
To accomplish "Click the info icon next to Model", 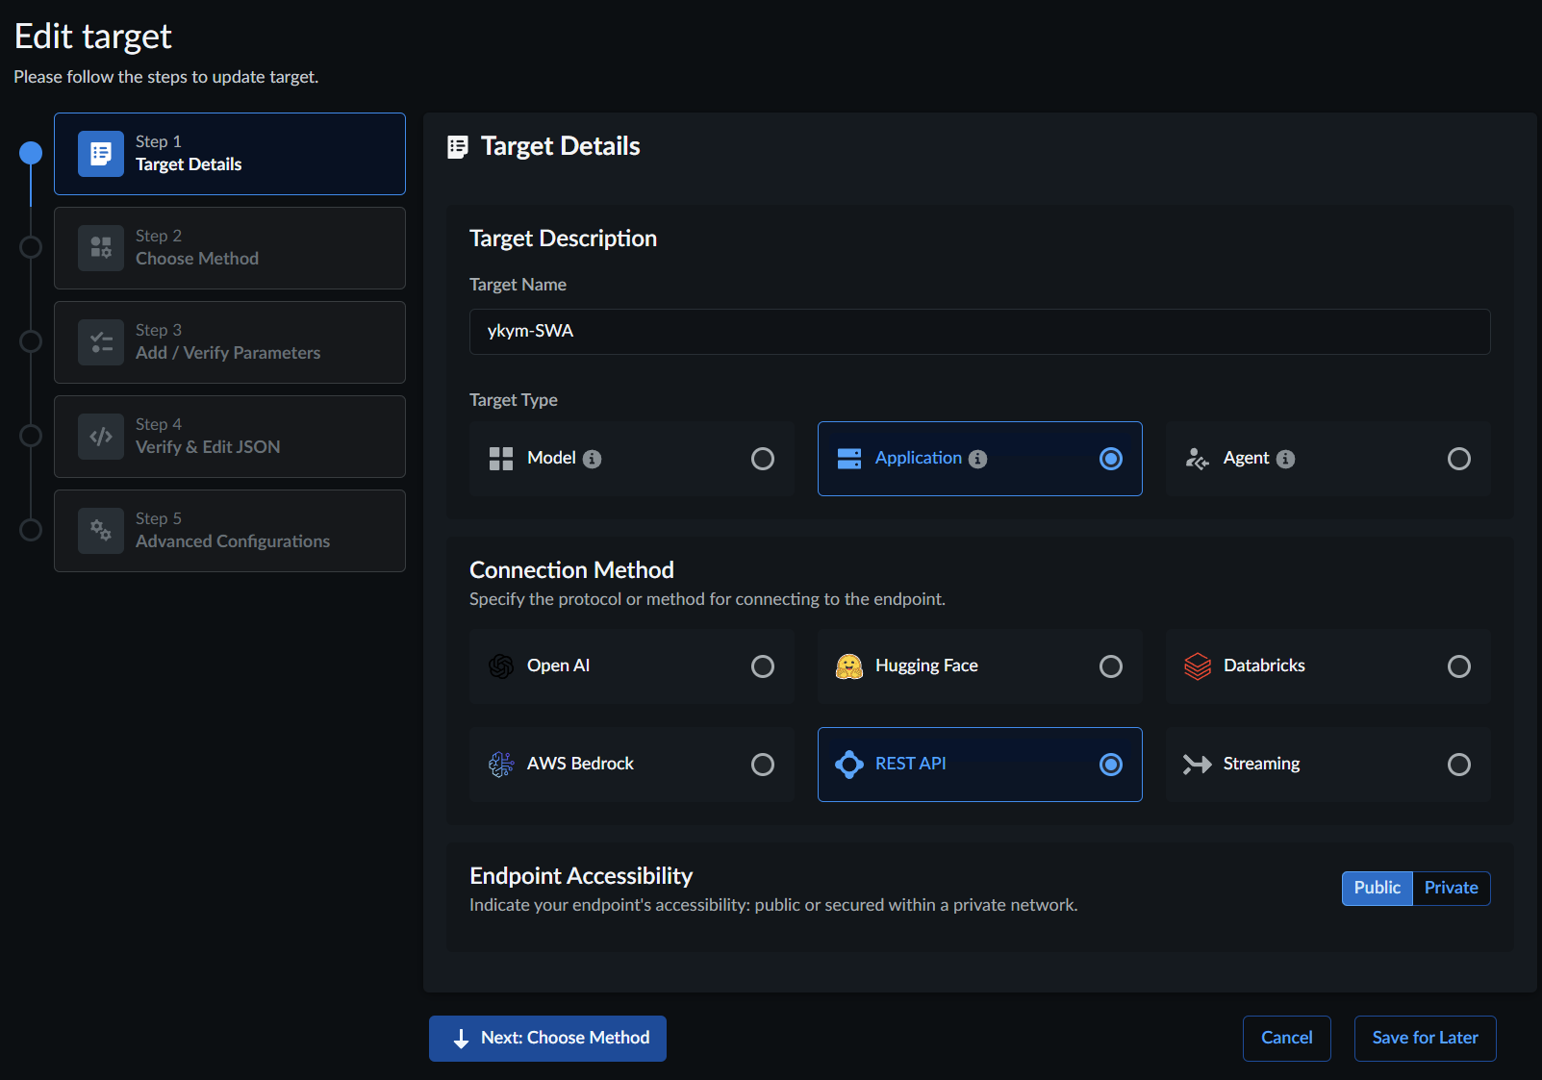I will click(x=592, y=459).
